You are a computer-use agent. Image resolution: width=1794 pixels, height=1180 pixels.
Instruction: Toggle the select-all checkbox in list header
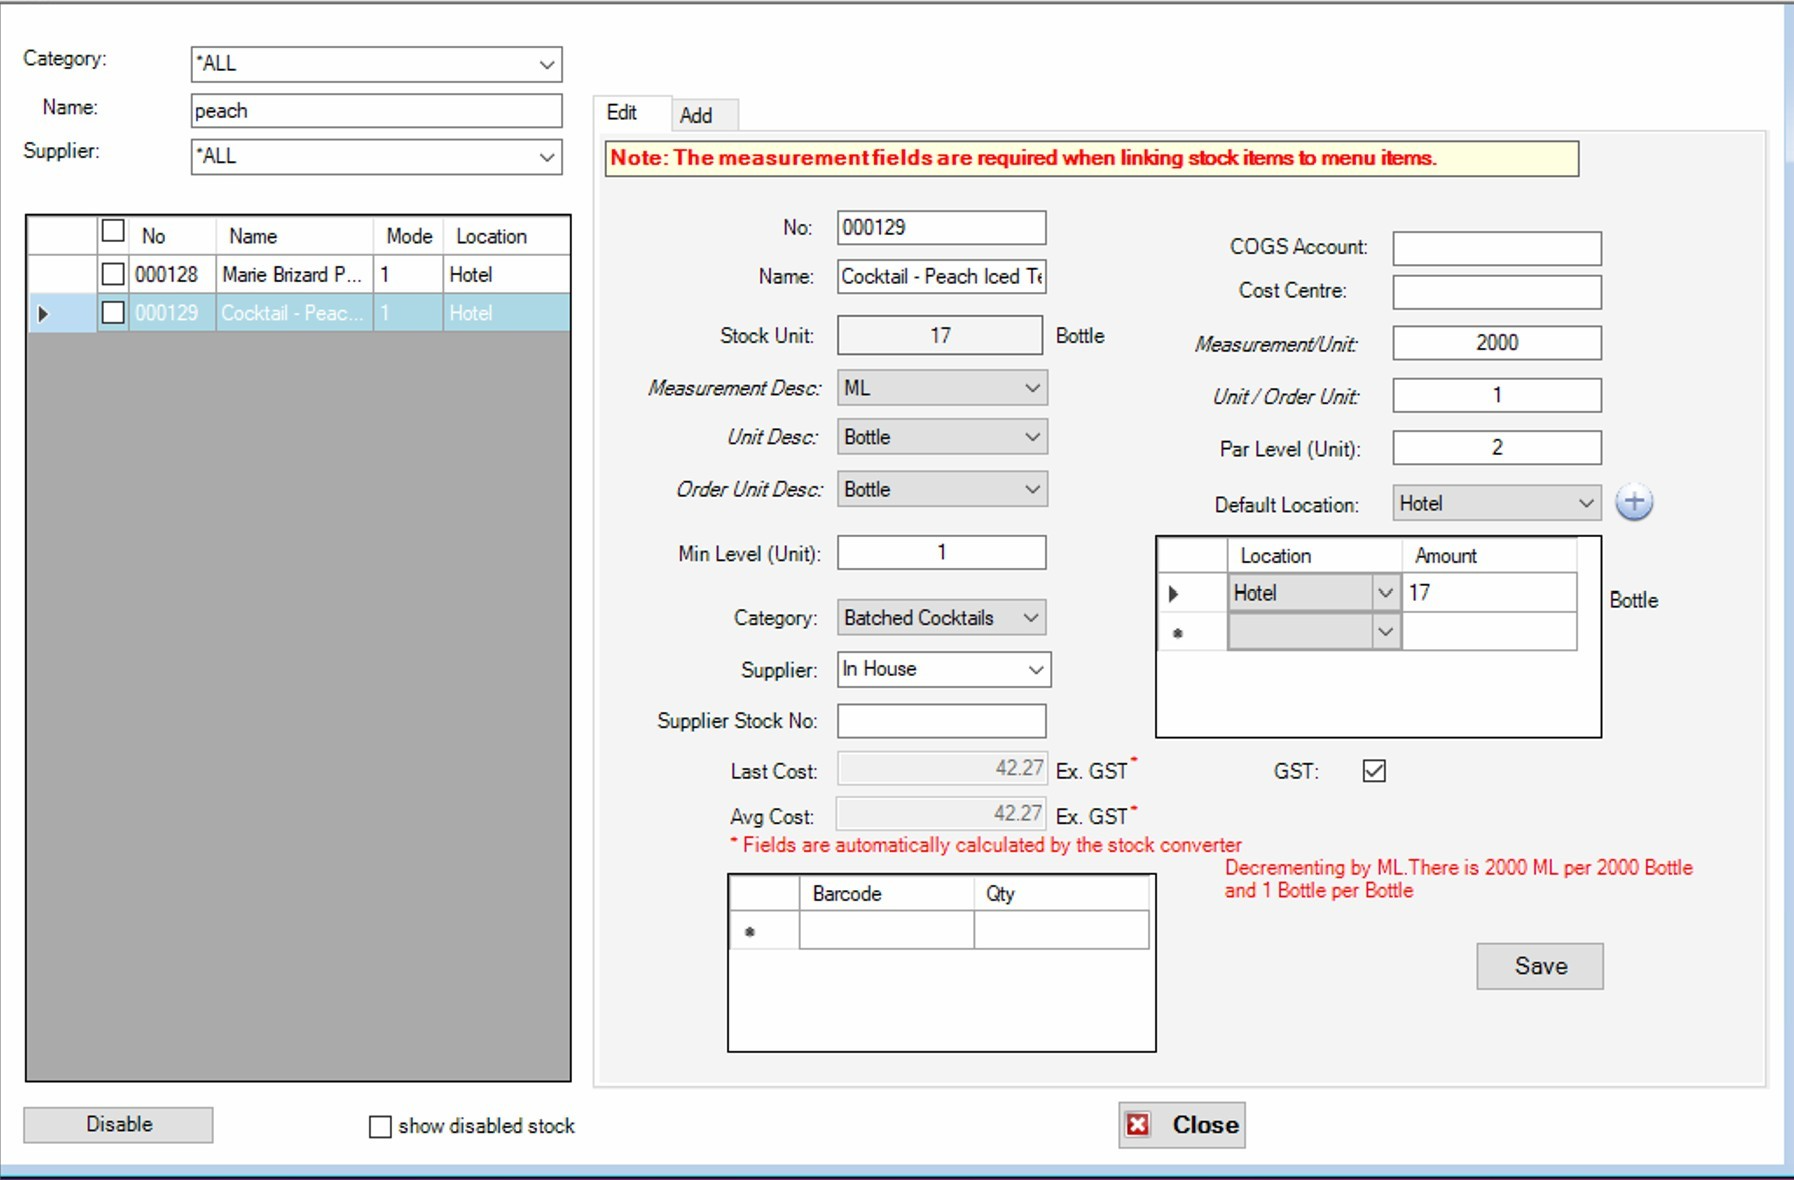pos(113,232)
